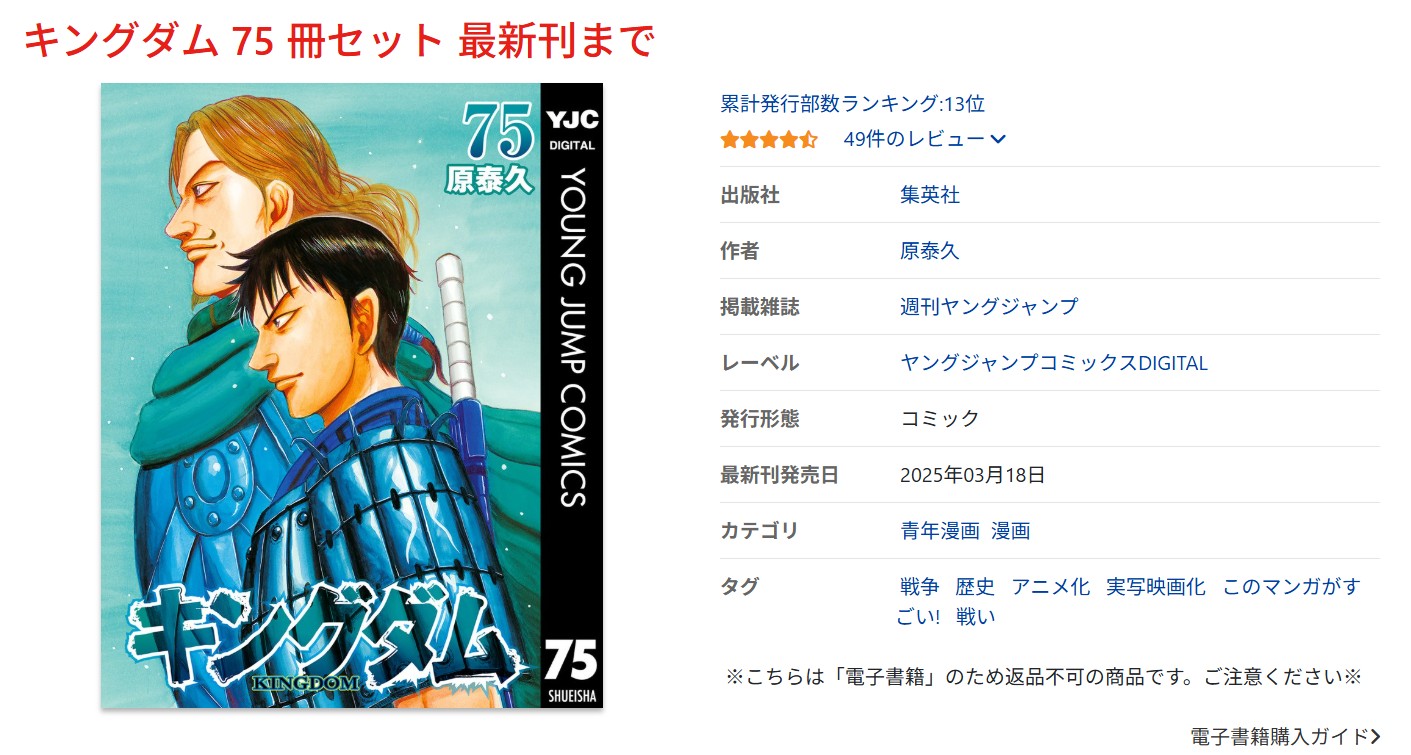The height and width of the screenshot is (755, 1411).
Task: Open the 青年漫画 category link
Action: pos(940,531)
